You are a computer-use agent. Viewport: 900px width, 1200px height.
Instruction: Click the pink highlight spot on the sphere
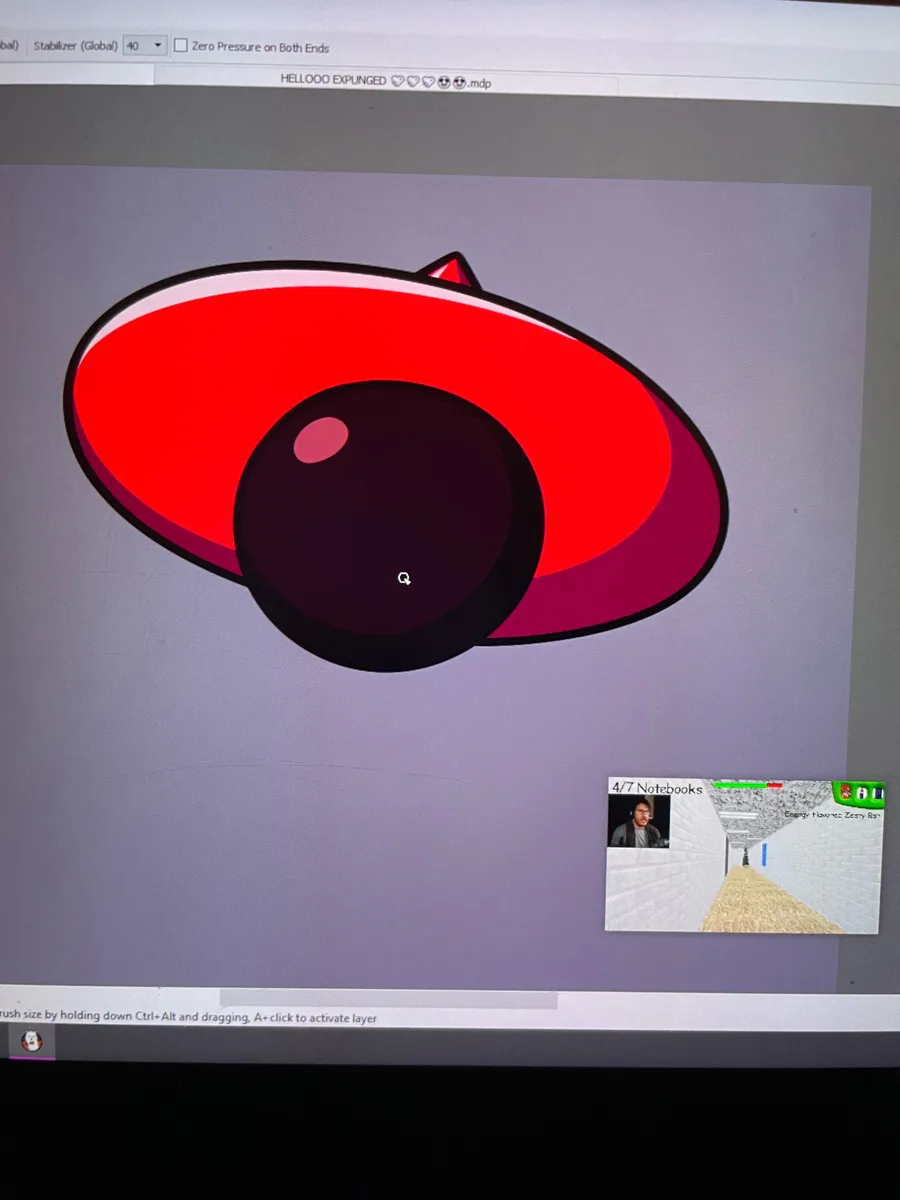(x=321, y=440)
